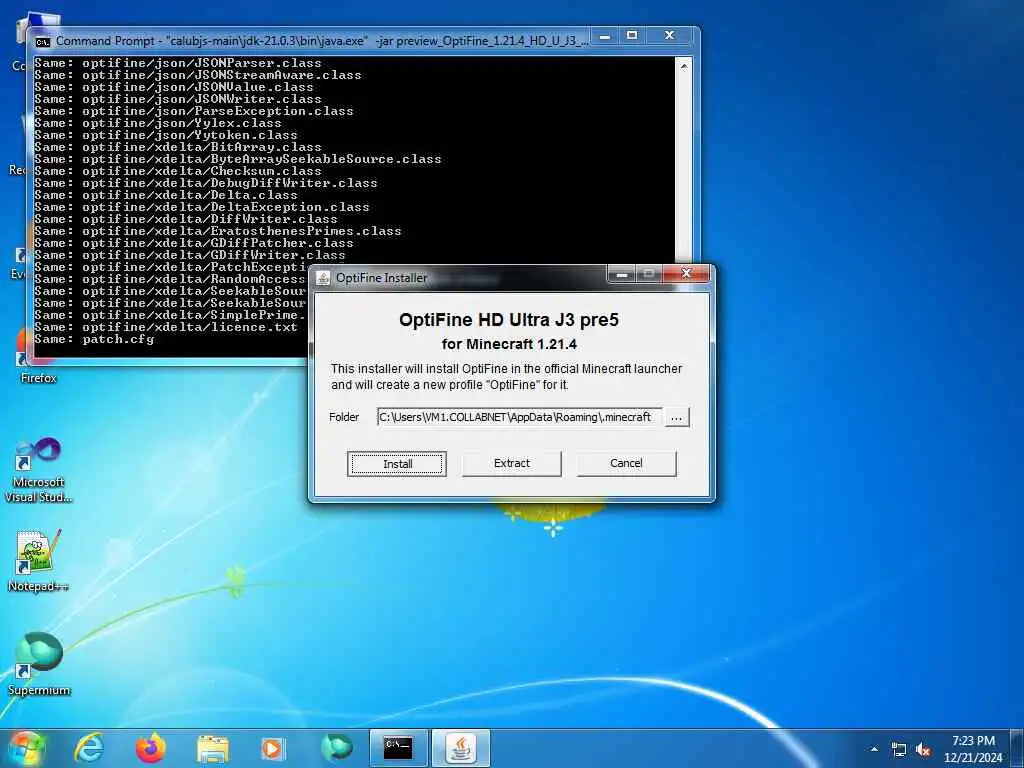Image resolution: width=1024 pixels, height=768 pixels.
Task: Click the 'optifine/xdelta/ByteArraySeekableSource.class' line
Action: 238,159
